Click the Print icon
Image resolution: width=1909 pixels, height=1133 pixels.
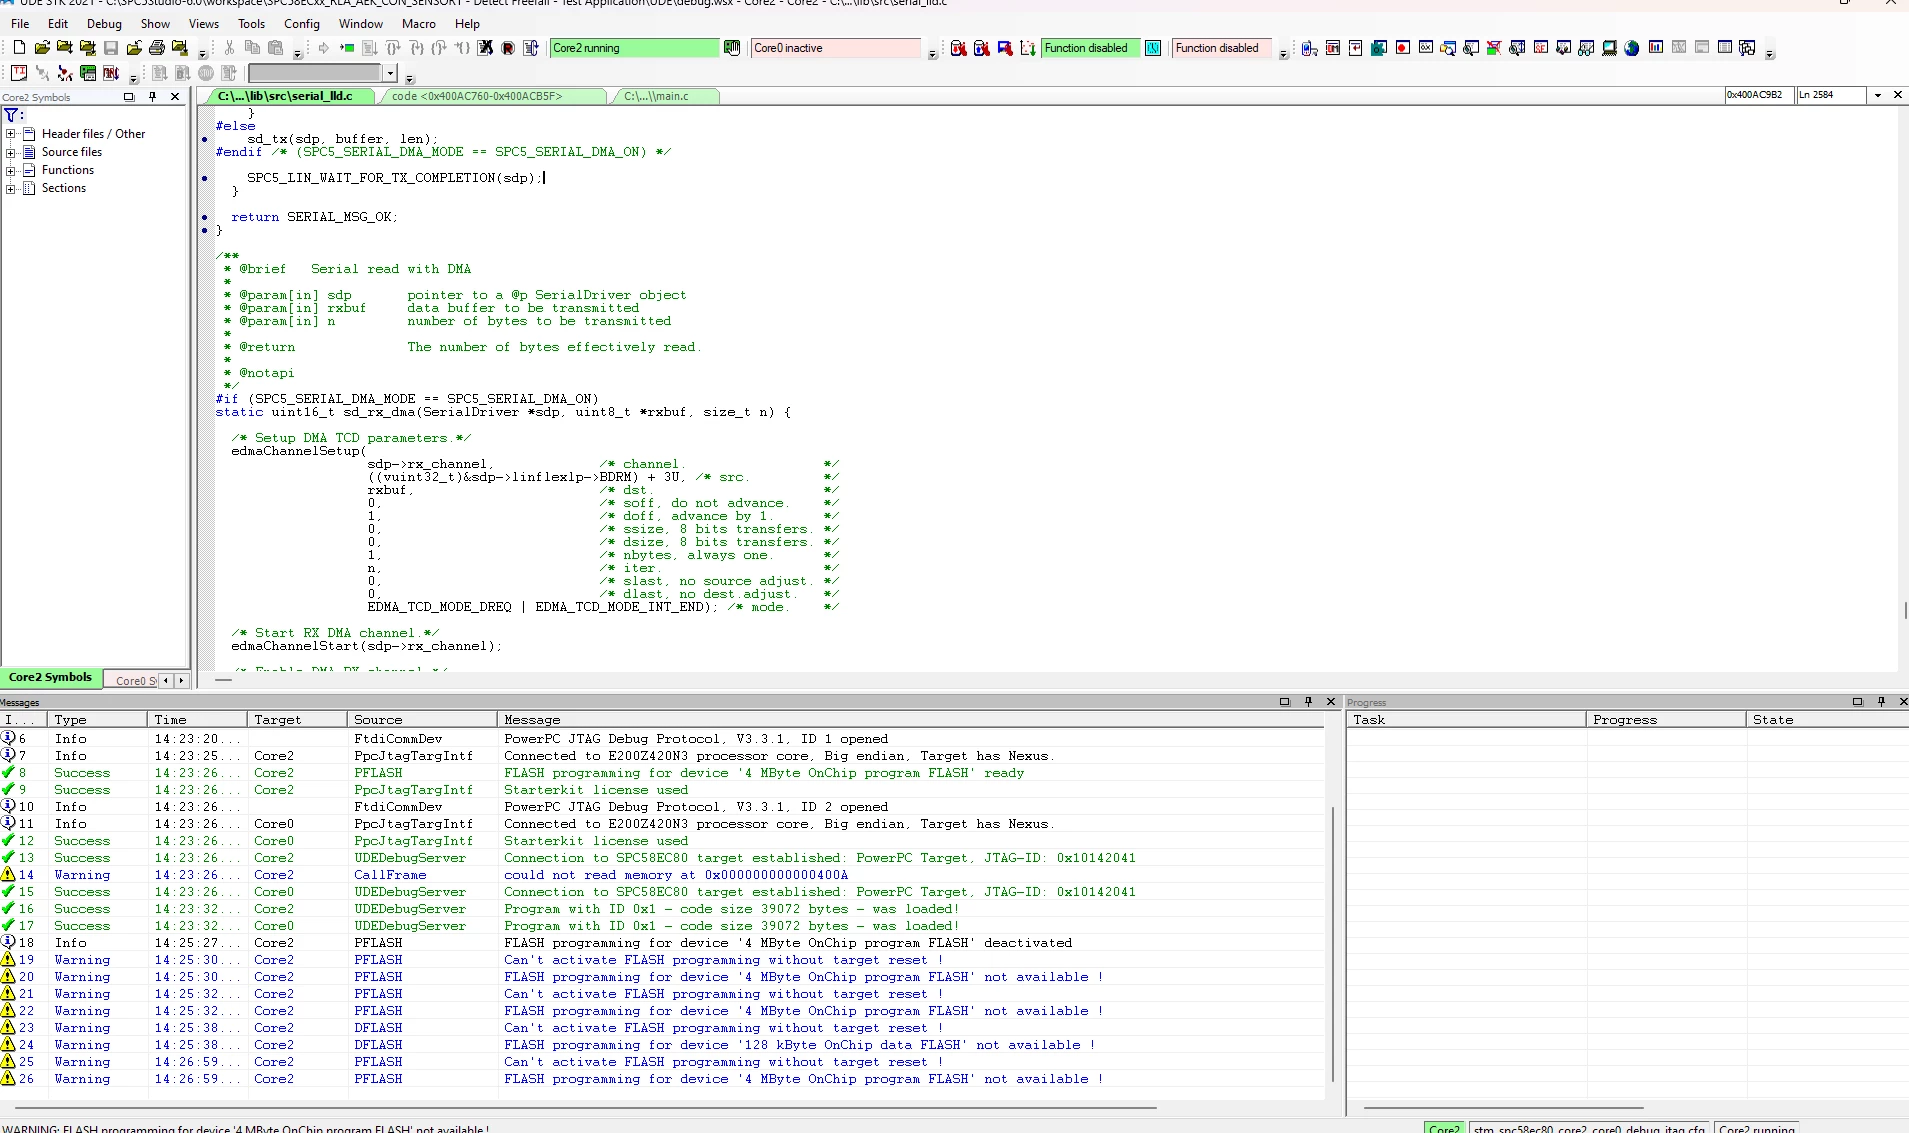pyautogui.click(x=157, y=47)
